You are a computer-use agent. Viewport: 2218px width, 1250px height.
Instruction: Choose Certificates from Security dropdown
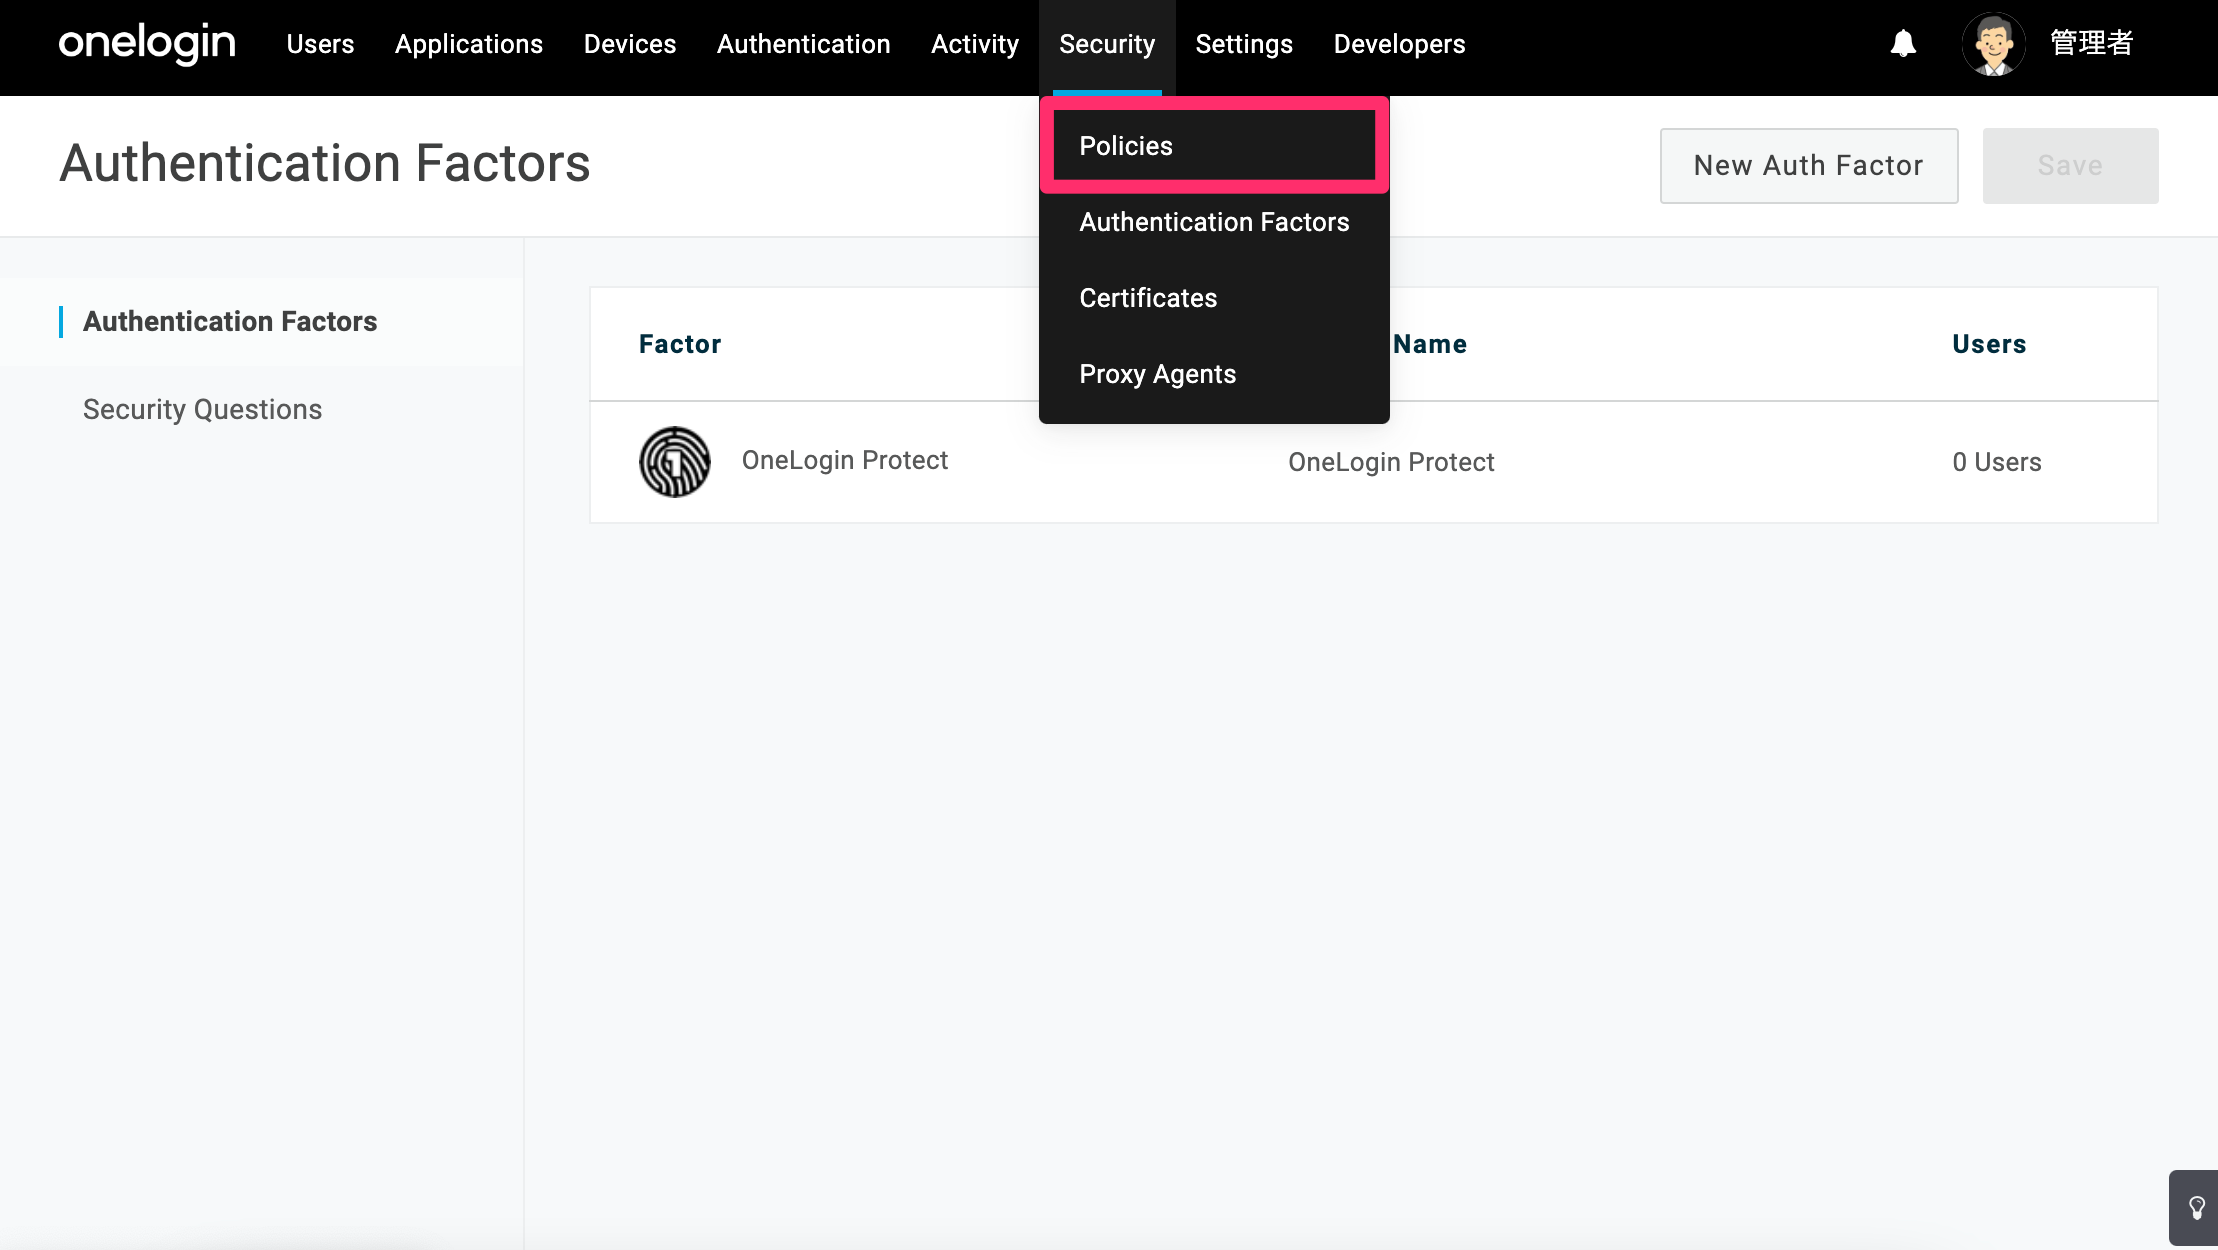pyautogui.click(x=1214, y=298)
